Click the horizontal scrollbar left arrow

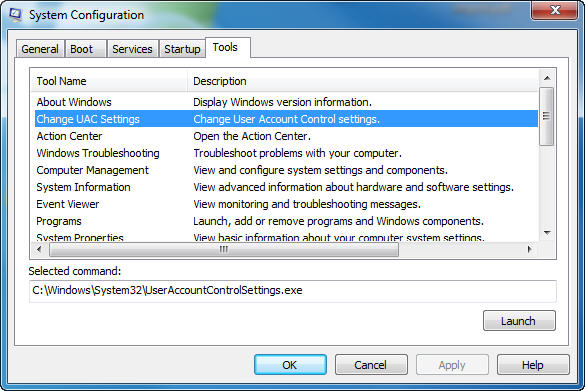(x=39, y=249)
